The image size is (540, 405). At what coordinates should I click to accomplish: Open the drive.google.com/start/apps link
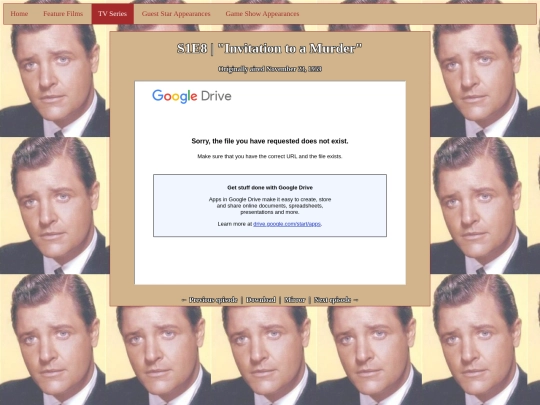pos(287,224)
